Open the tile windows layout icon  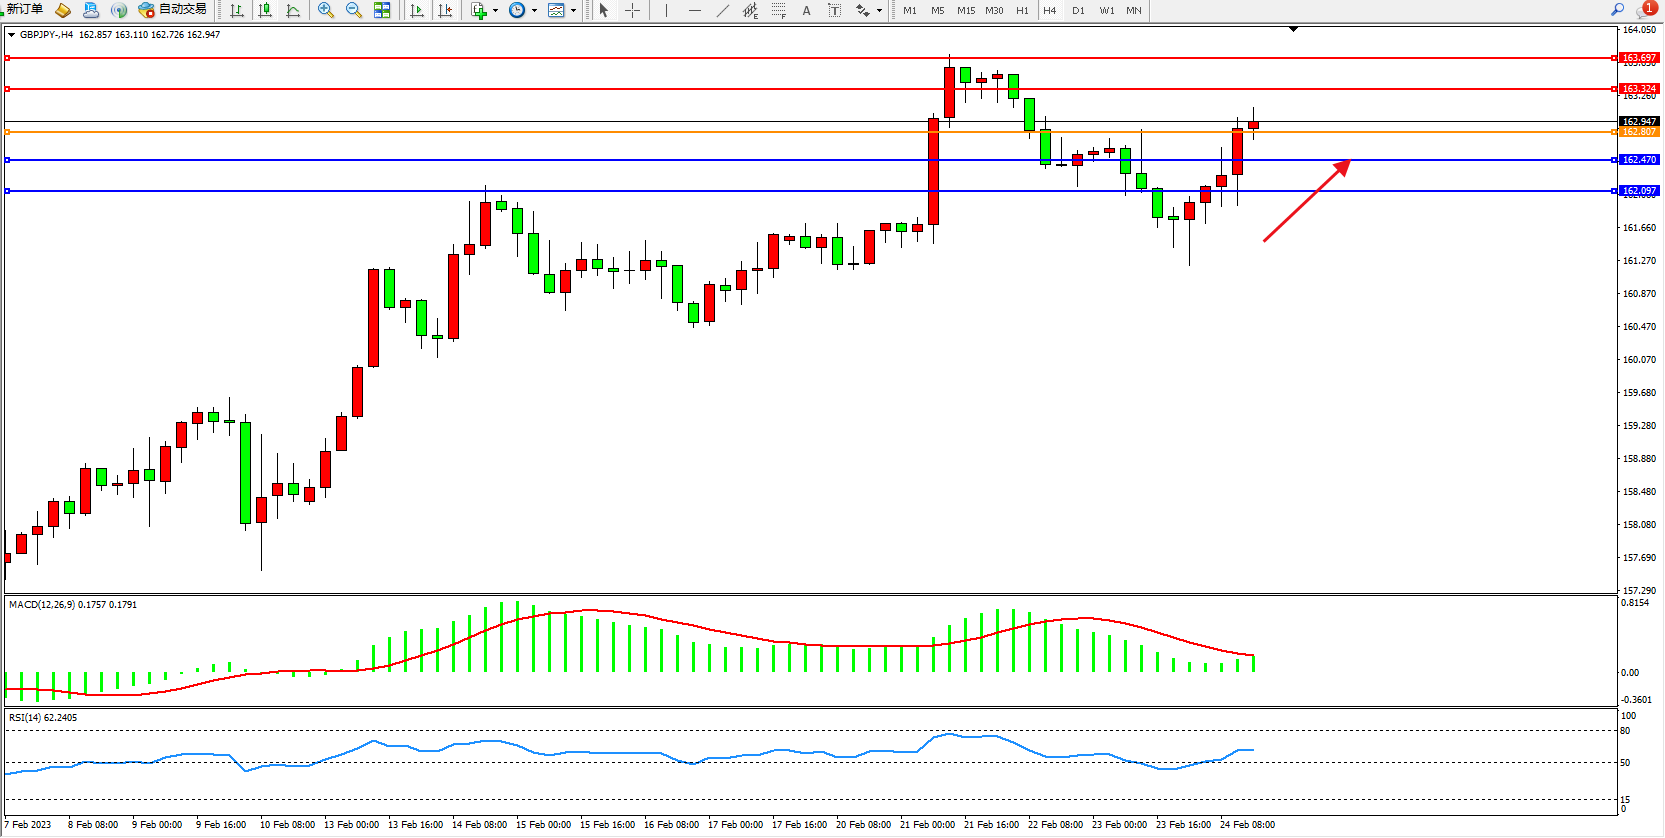pyautogui.click(x=382, y=10)
